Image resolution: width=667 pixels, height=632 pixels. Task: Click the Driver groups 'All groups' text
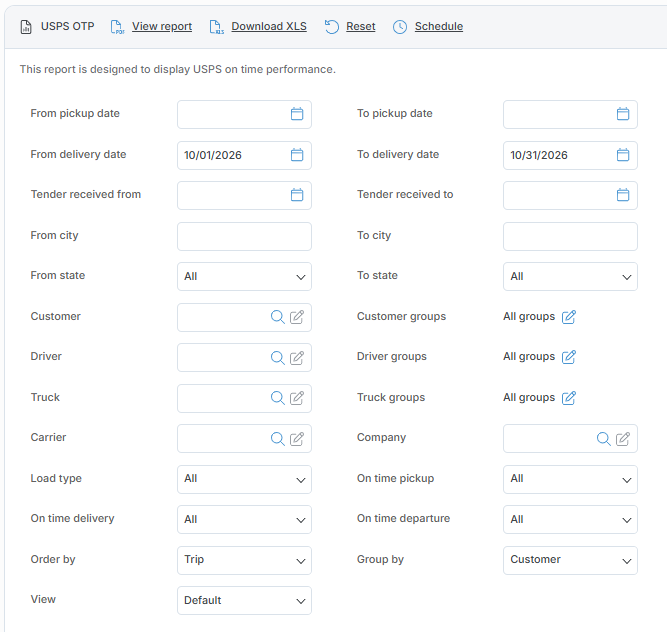tap(529, 356)
